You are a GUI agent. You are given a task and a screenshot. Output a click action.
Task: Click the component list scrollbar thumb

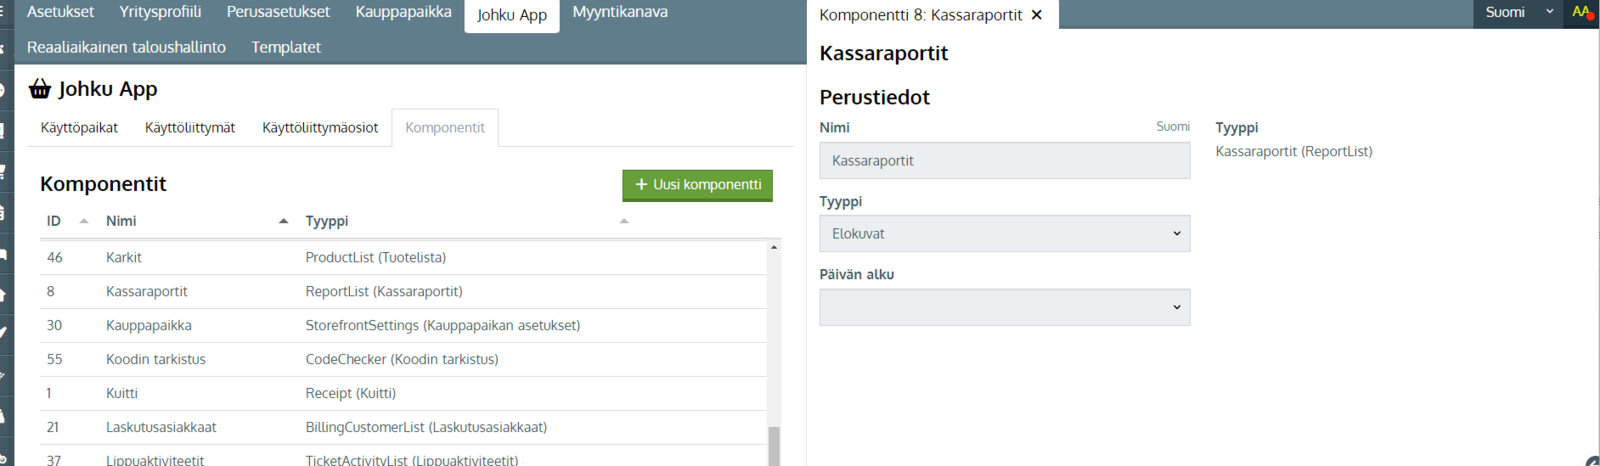(774, 446)
